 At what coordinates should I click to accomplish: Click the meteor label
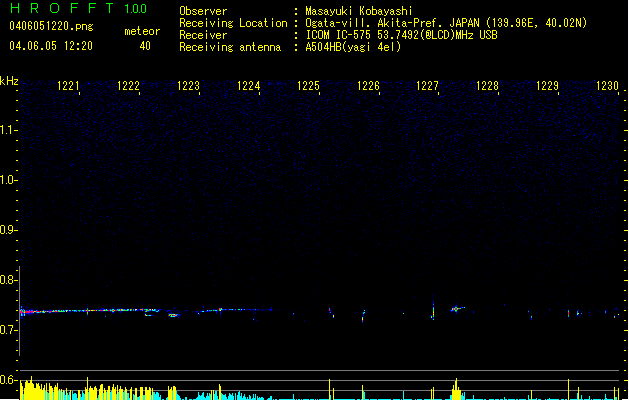click(x=142, y=31)
